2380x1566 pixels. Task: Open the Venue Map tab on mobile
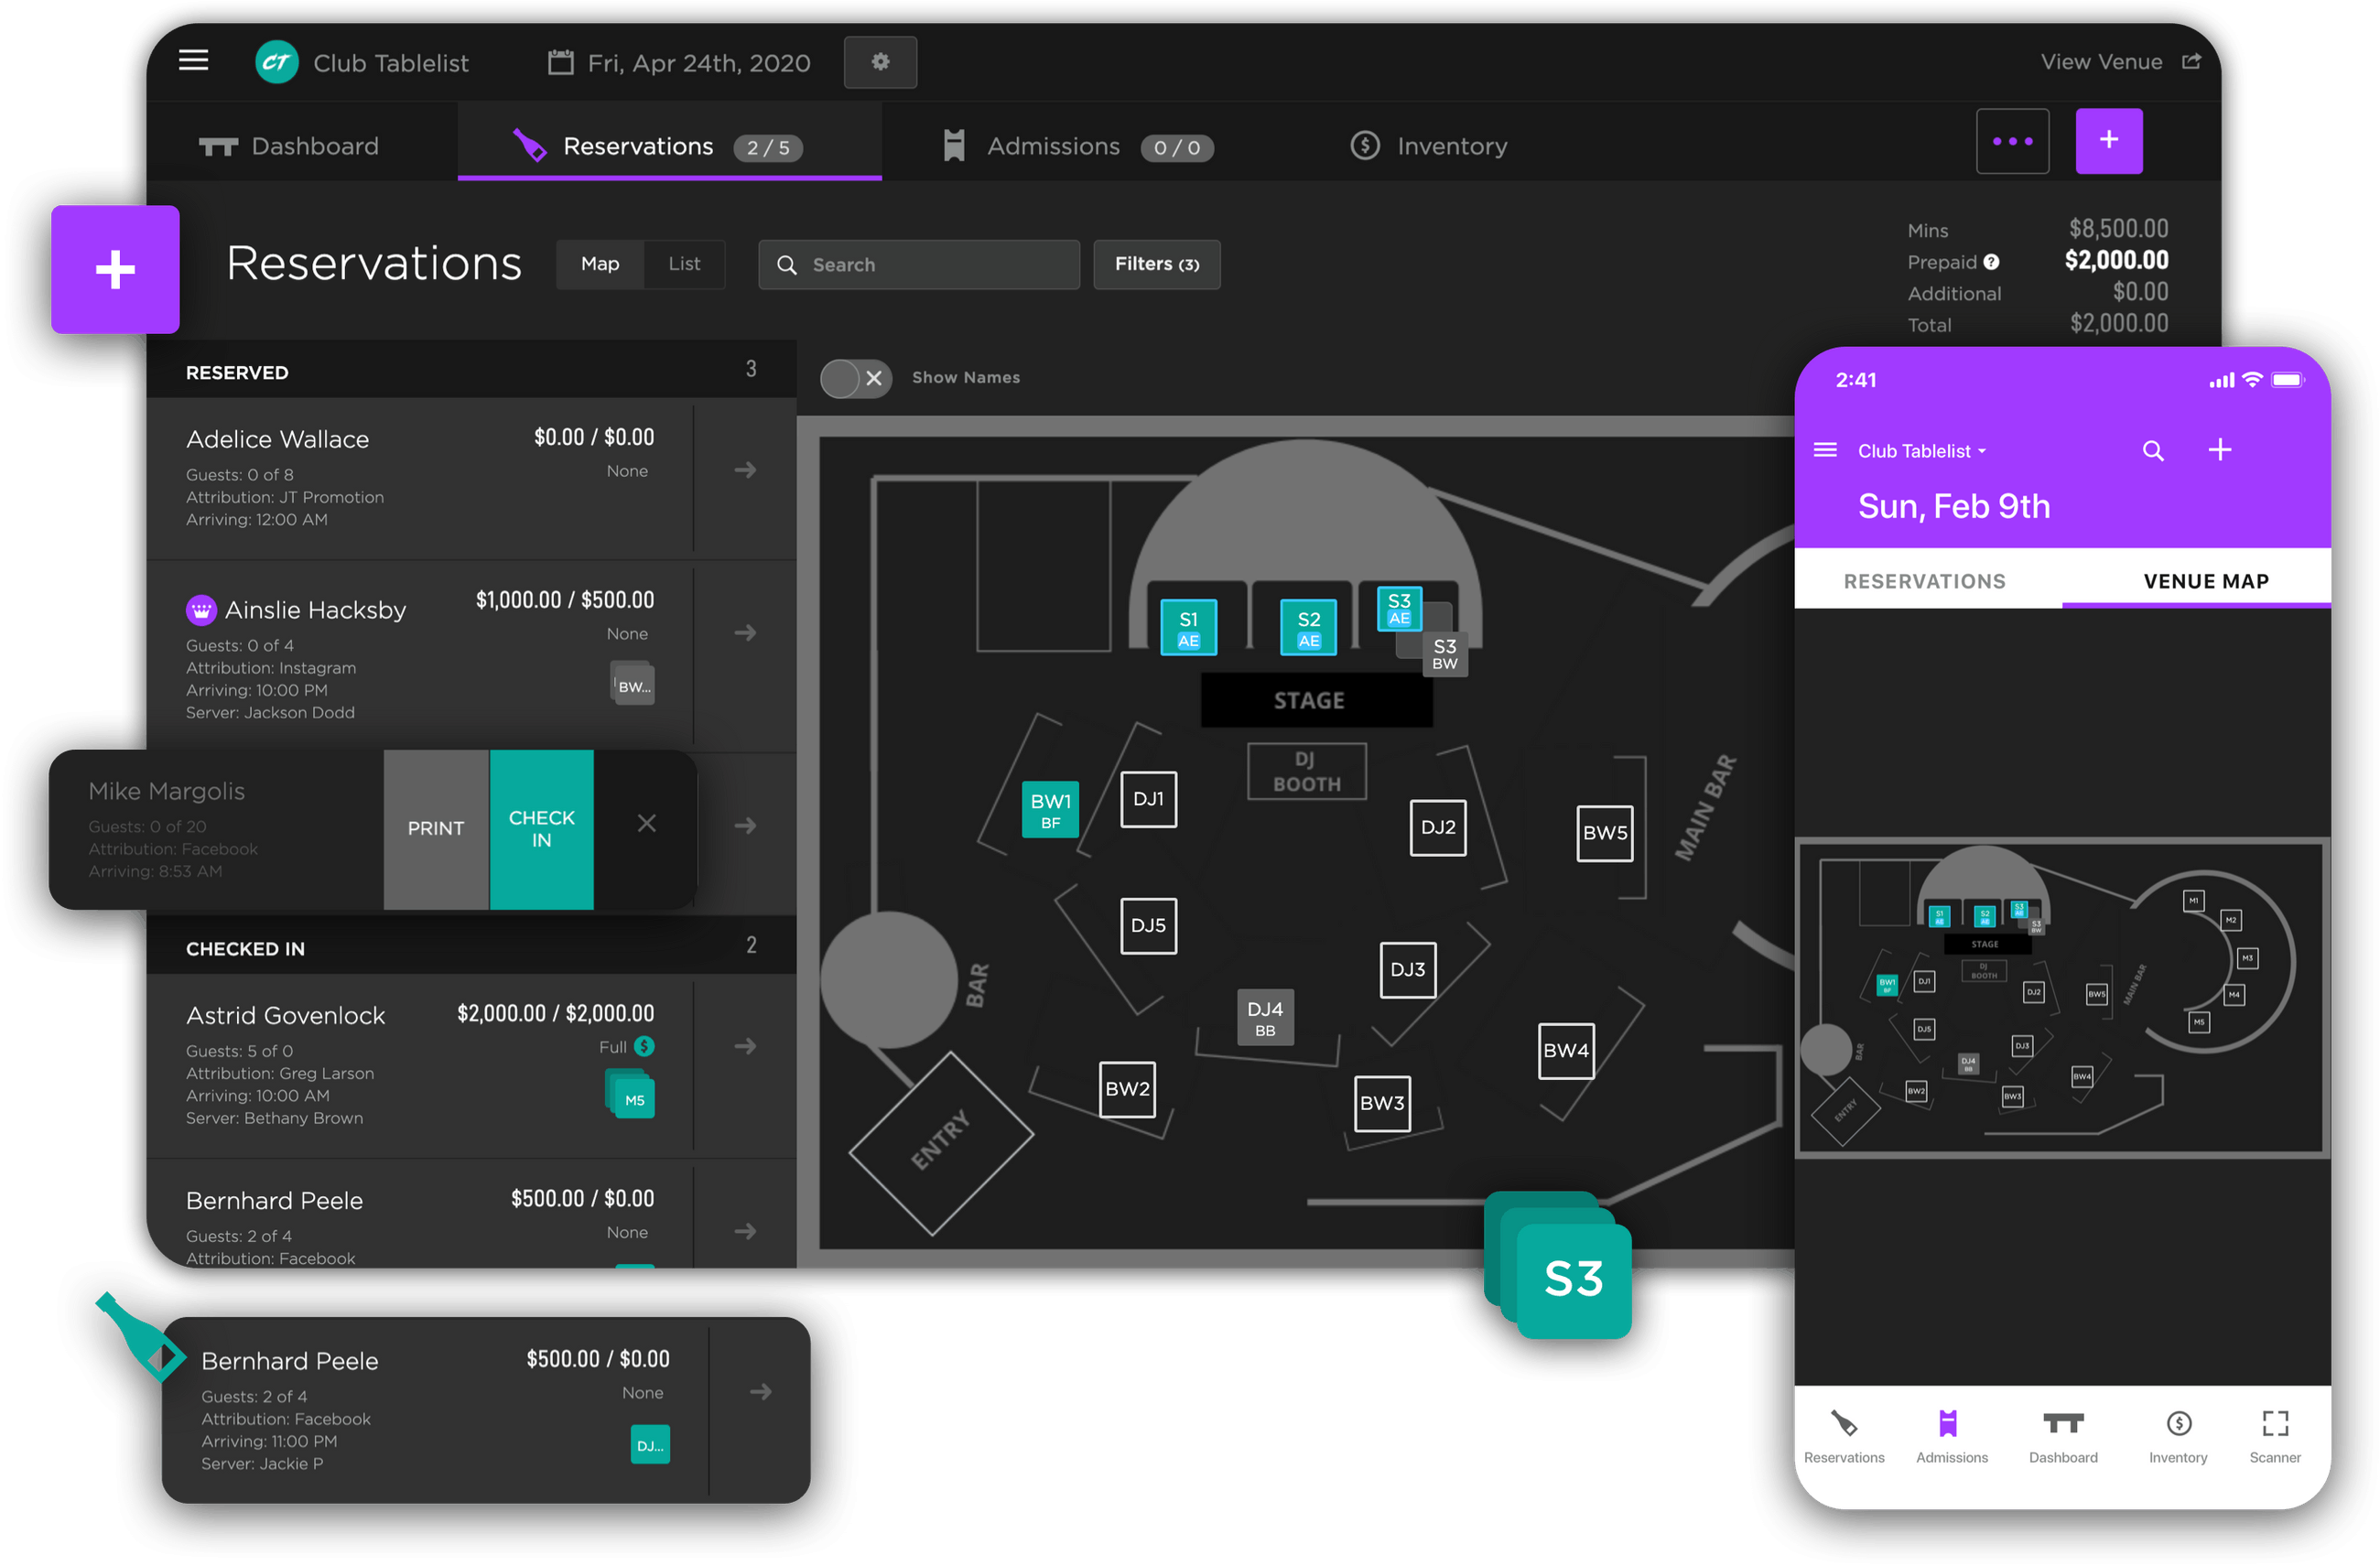2204,580
